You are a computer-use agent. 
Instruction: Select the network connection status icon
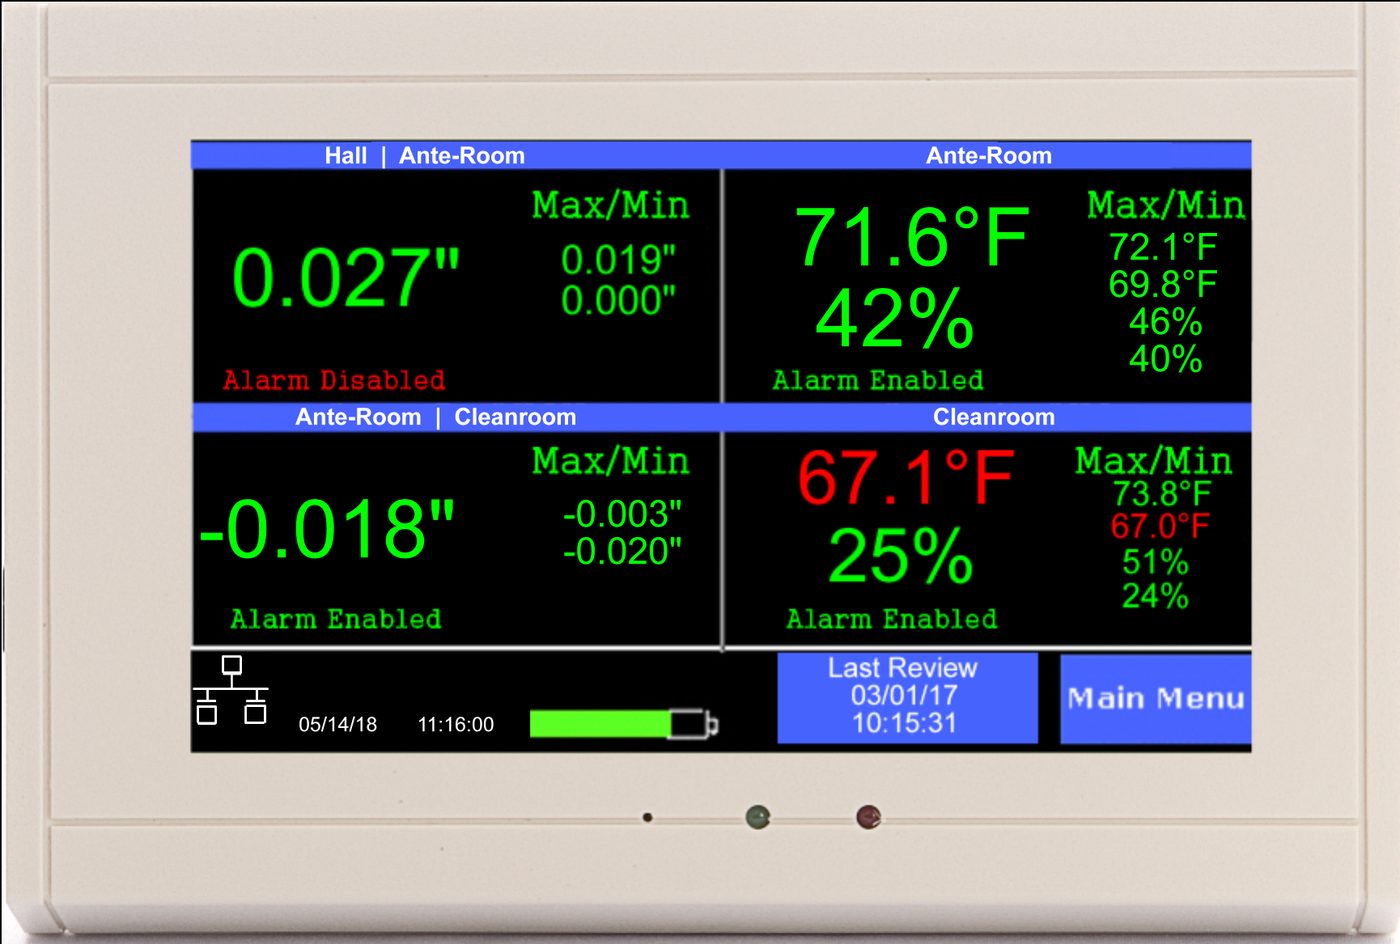[x=231, y=690]
